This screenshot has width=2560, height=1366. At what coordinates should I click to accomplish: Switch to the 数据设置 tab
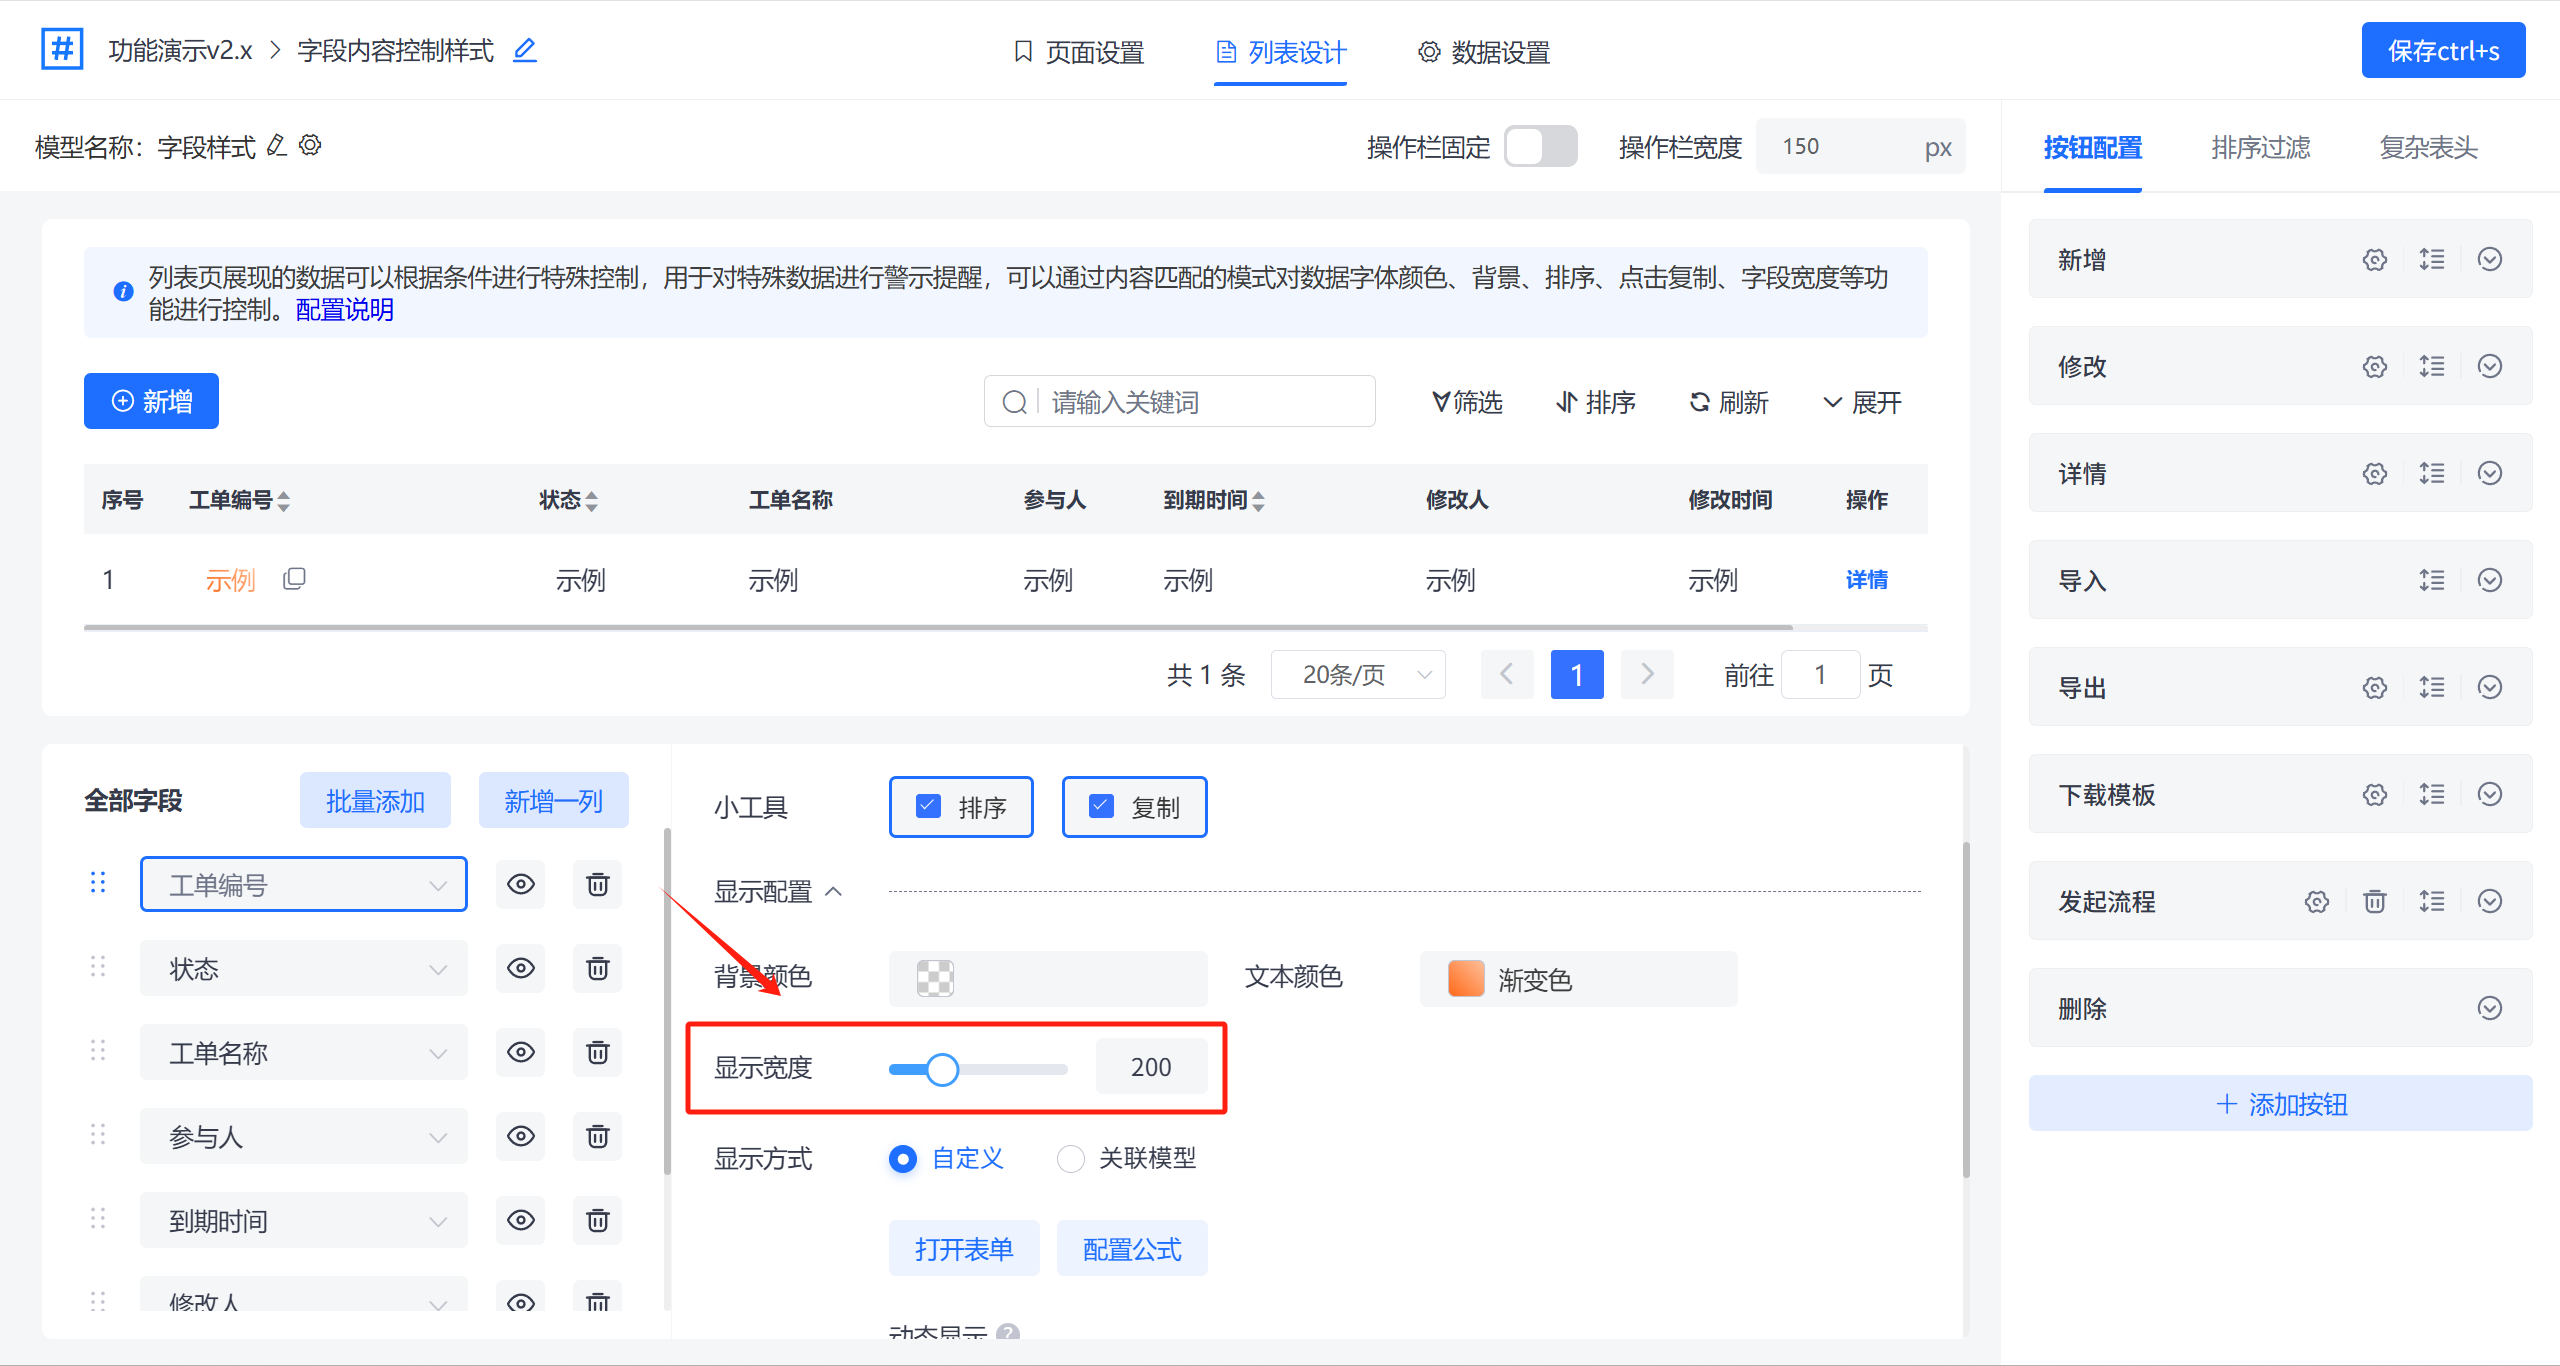coord(1484,52)
